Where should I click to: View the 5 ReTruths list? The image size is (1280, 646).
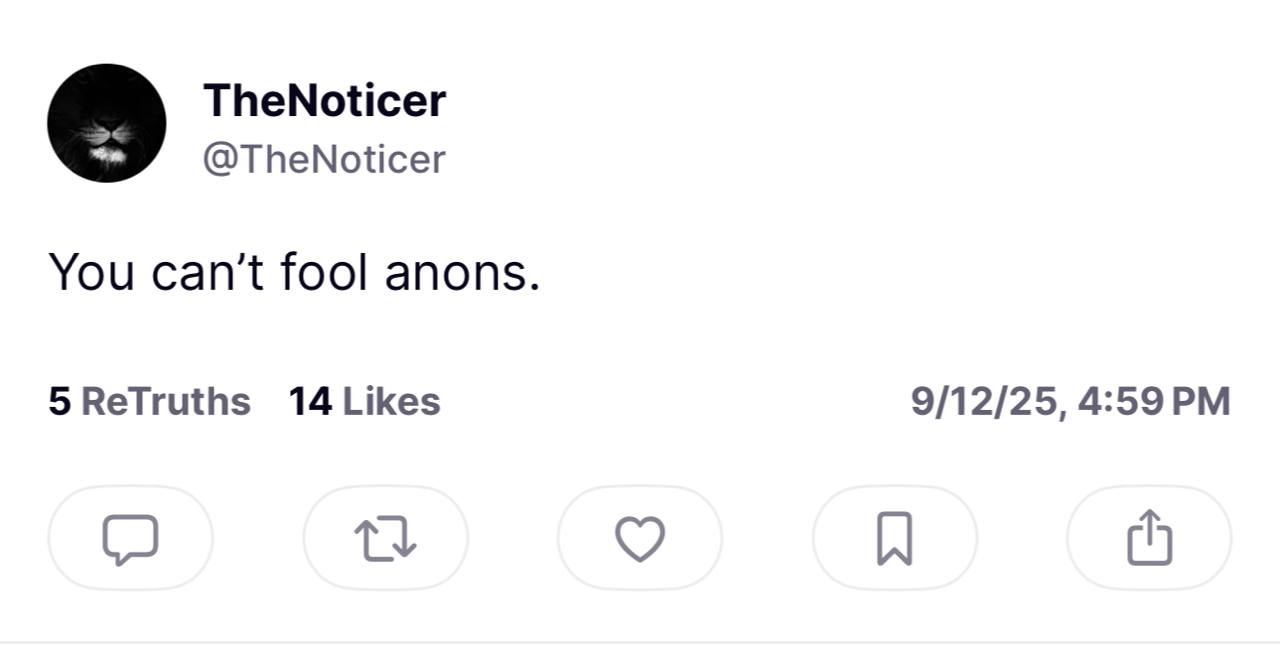tap(150, 401)
